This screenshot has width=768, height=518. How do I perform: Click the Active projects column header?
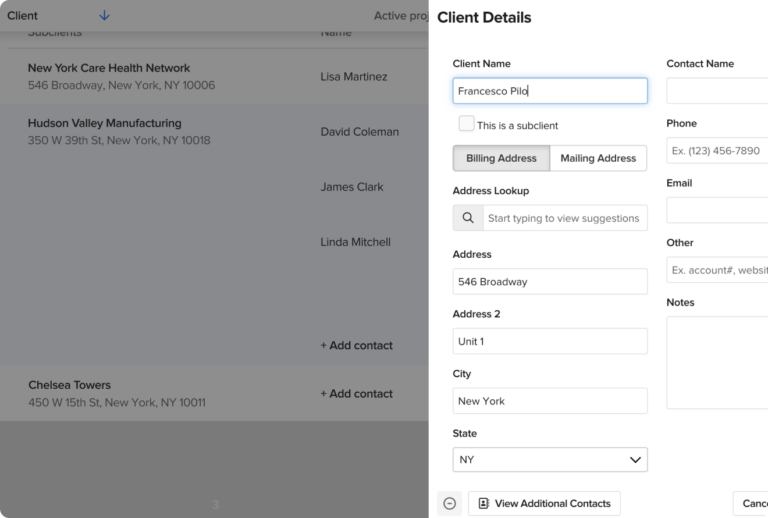click(x=401, y=16)
